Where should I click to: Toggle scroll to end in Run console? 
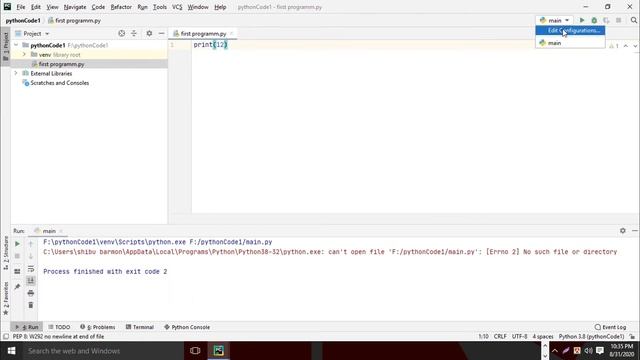[x=31, y=281]
